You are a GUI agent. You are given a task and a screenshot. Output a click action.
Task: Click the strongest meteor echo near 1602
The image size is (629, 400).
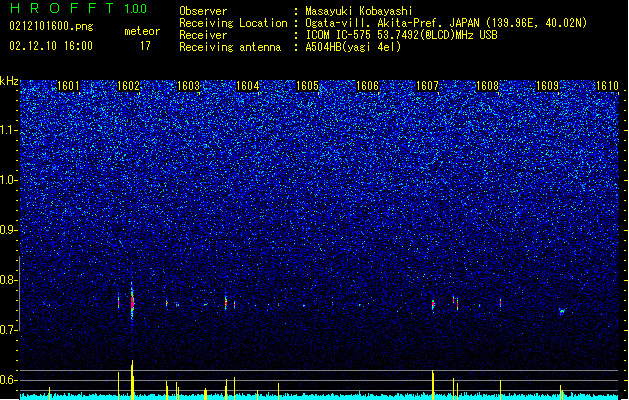point(132,302)
